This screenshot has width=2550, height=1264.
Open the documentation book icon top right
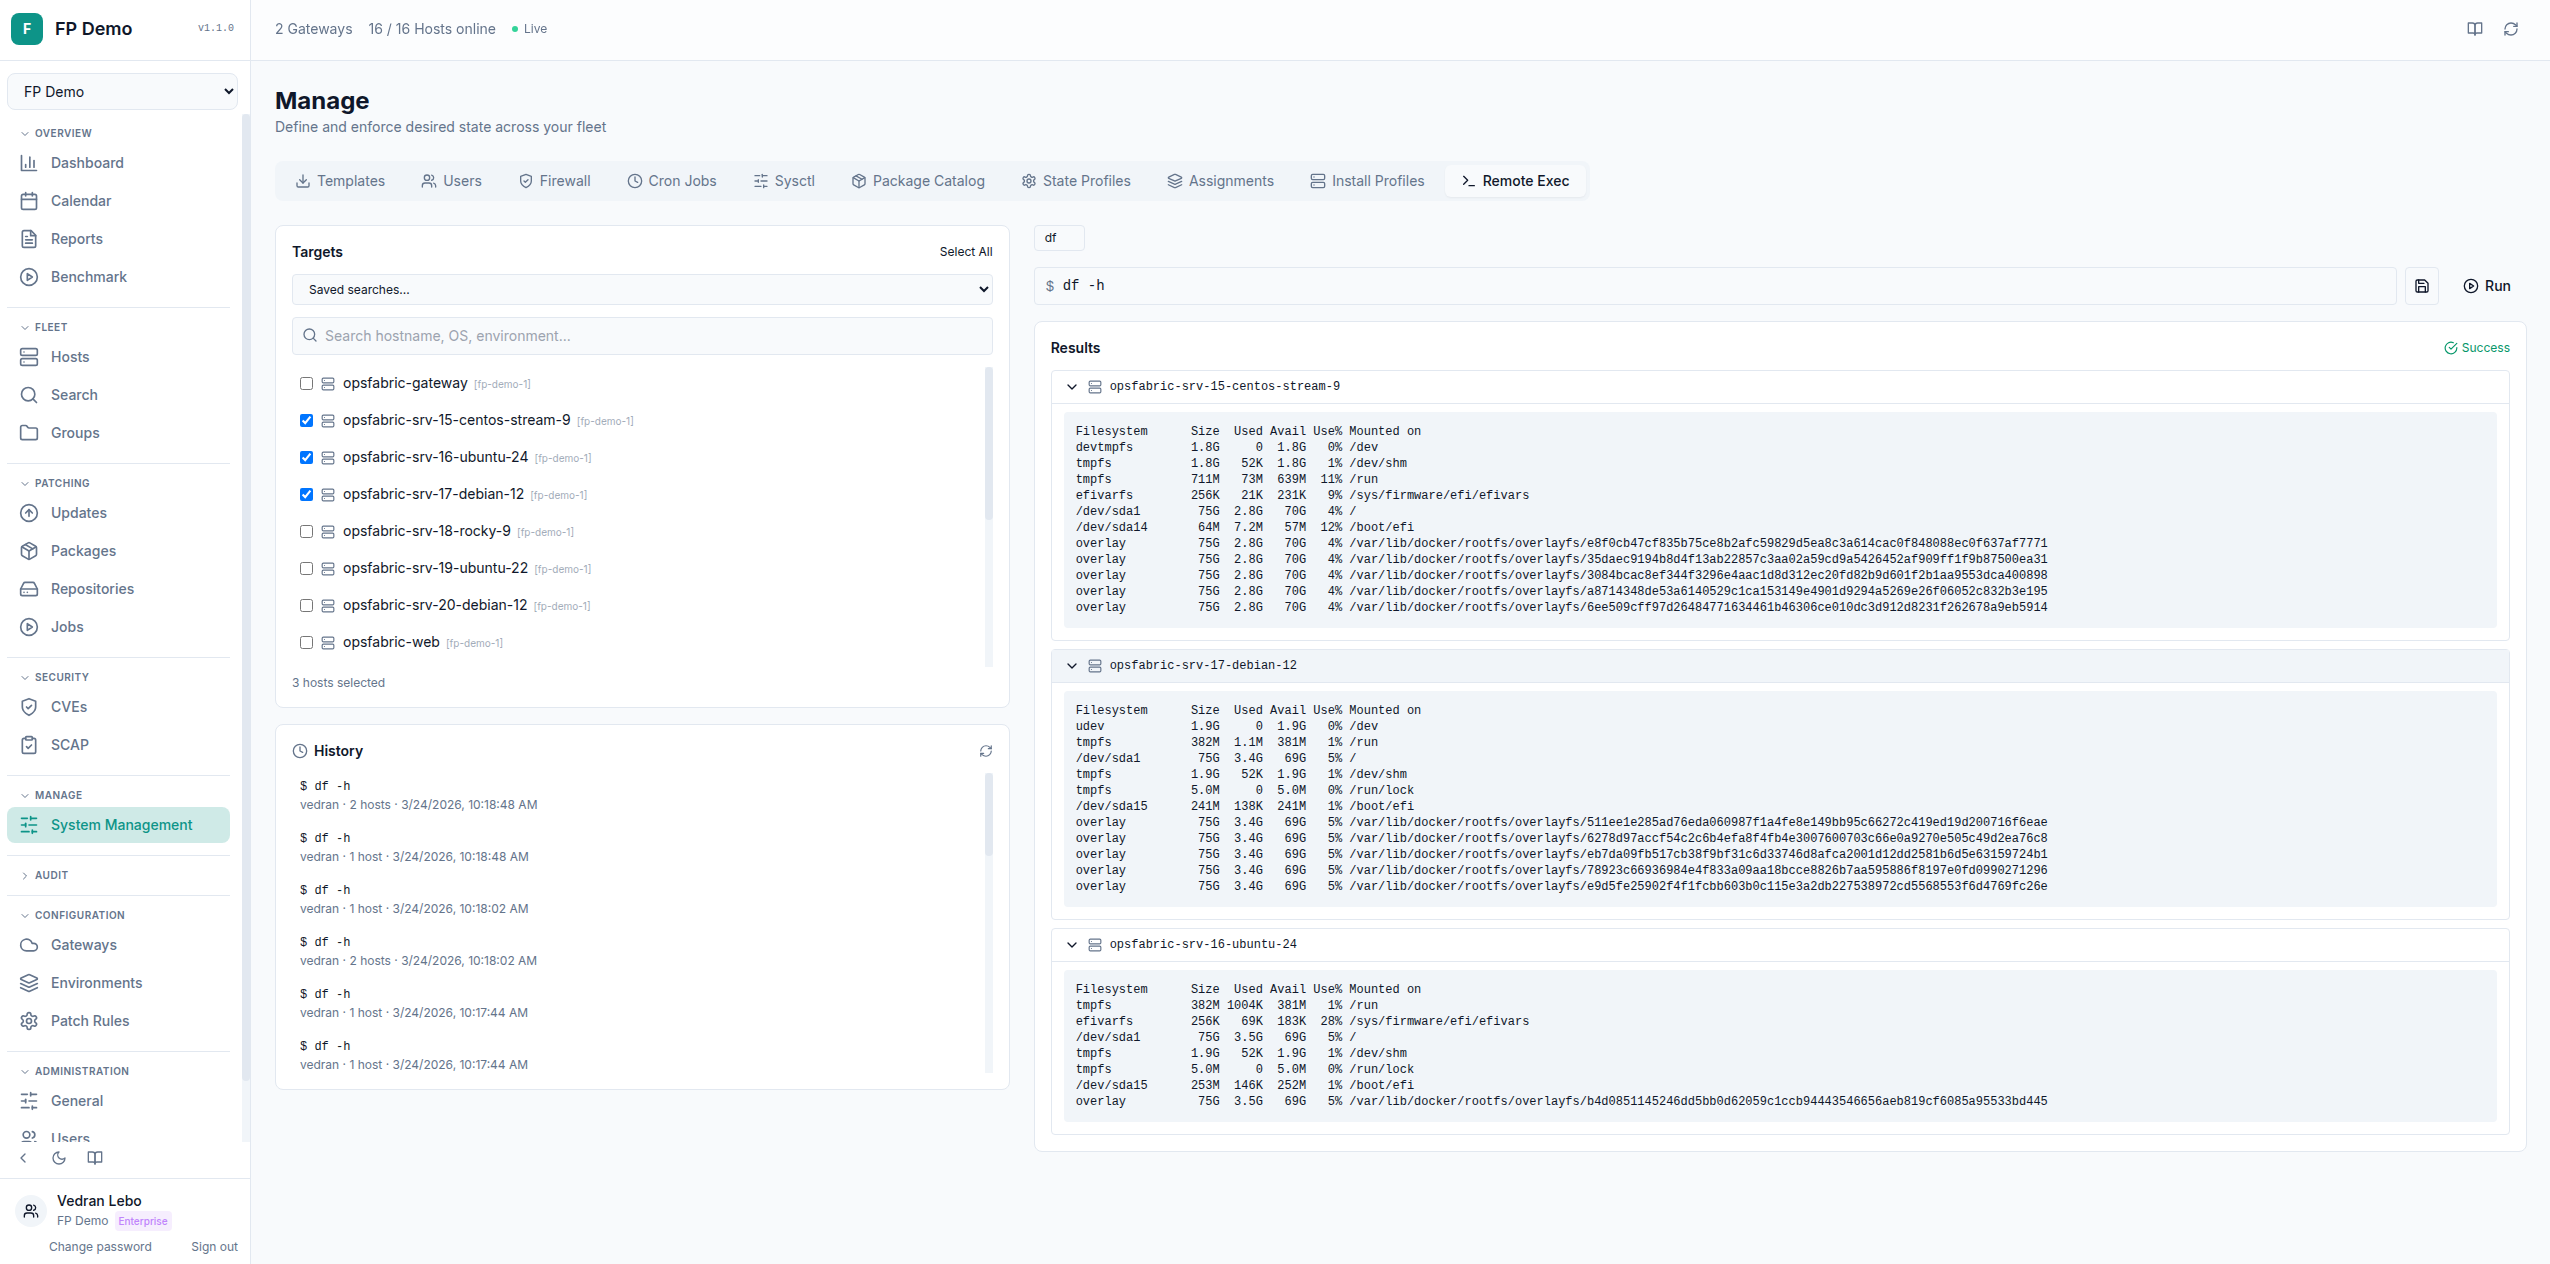coord(2474,29)
